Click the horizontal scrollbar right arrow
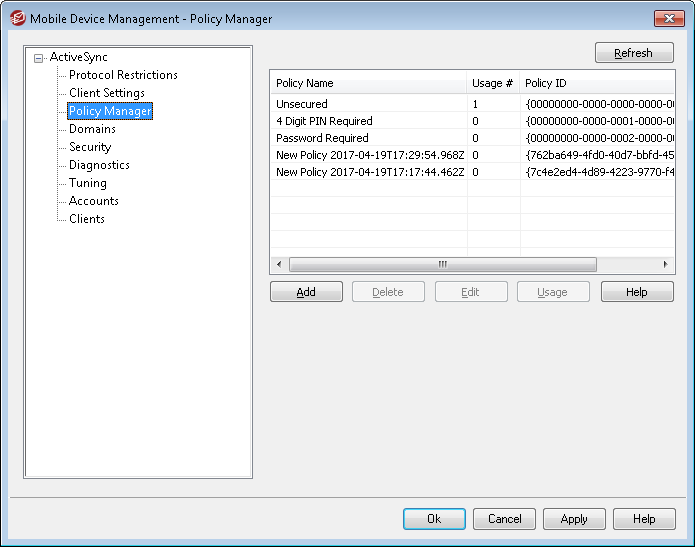Screen dimensions: 695x547 (x=666, y=265)
